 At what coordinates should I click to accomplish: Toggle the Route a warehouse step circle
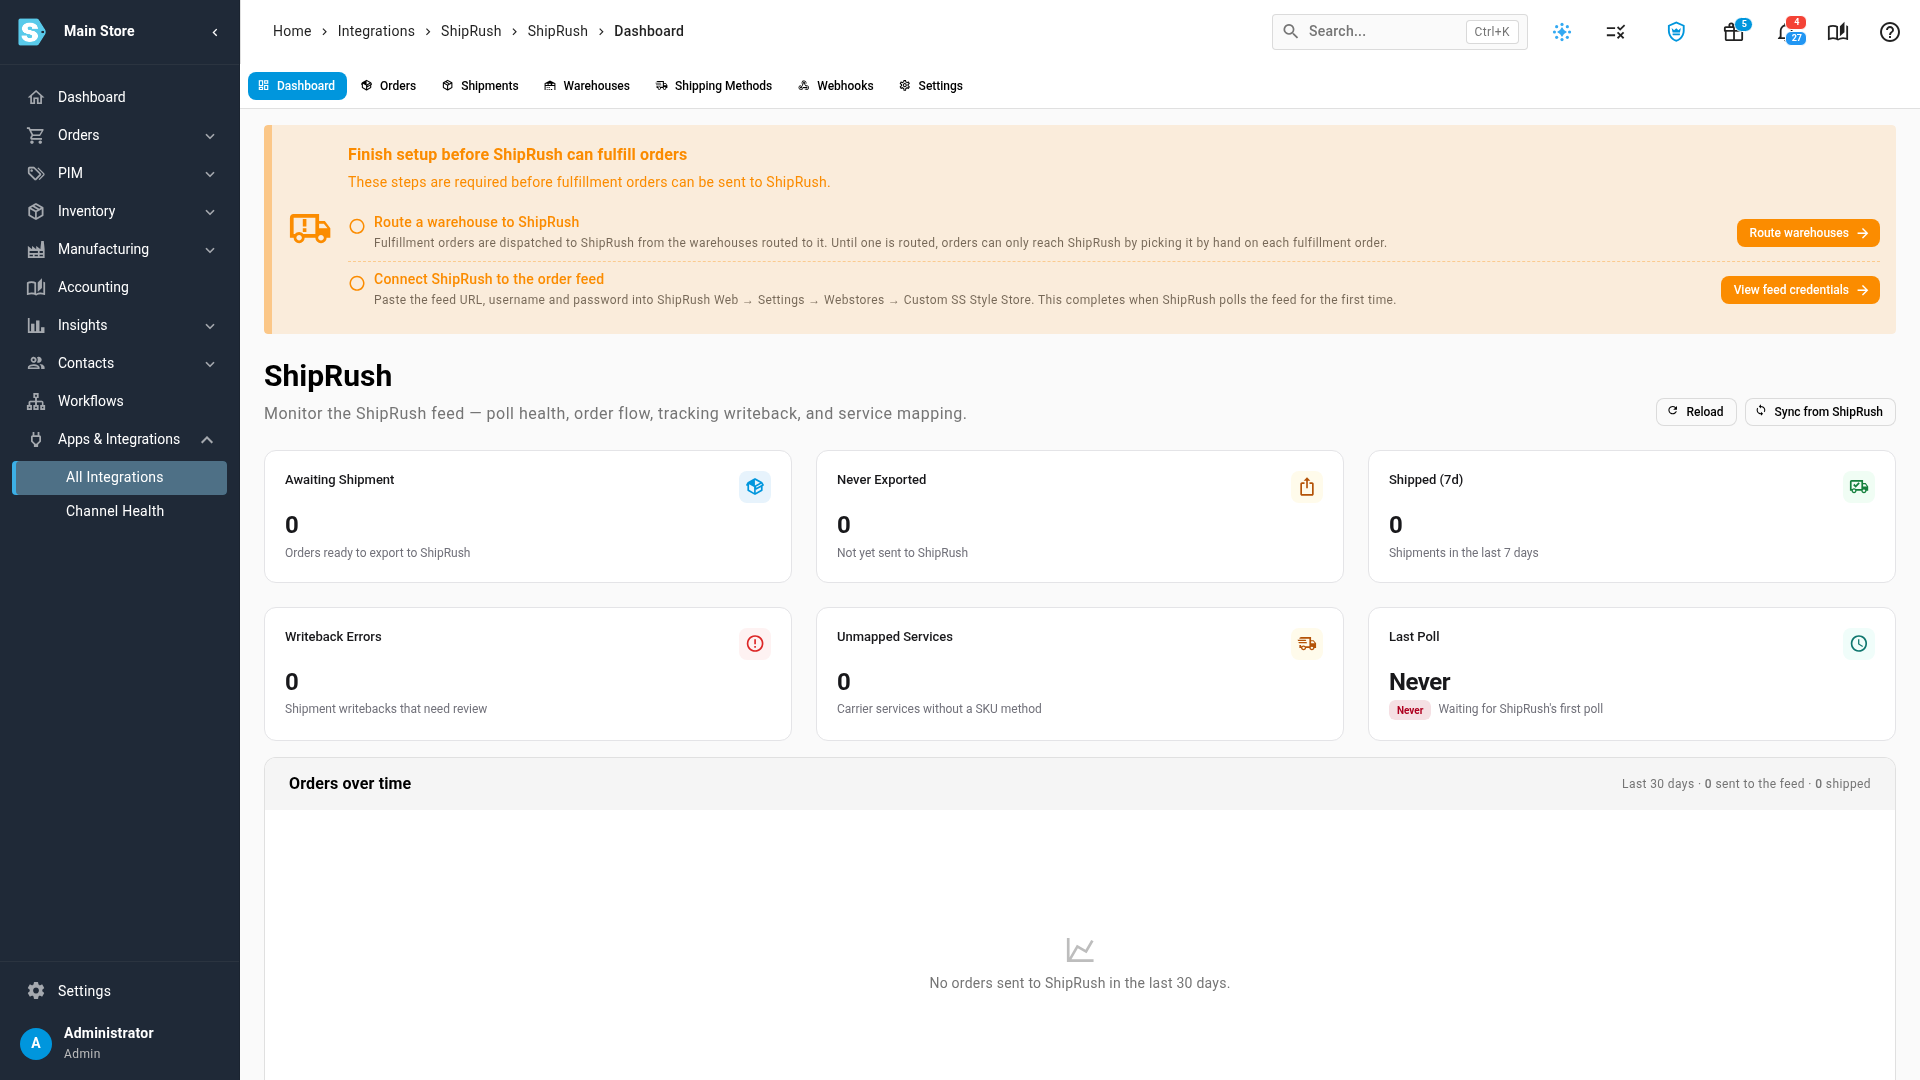pos(357,227)
